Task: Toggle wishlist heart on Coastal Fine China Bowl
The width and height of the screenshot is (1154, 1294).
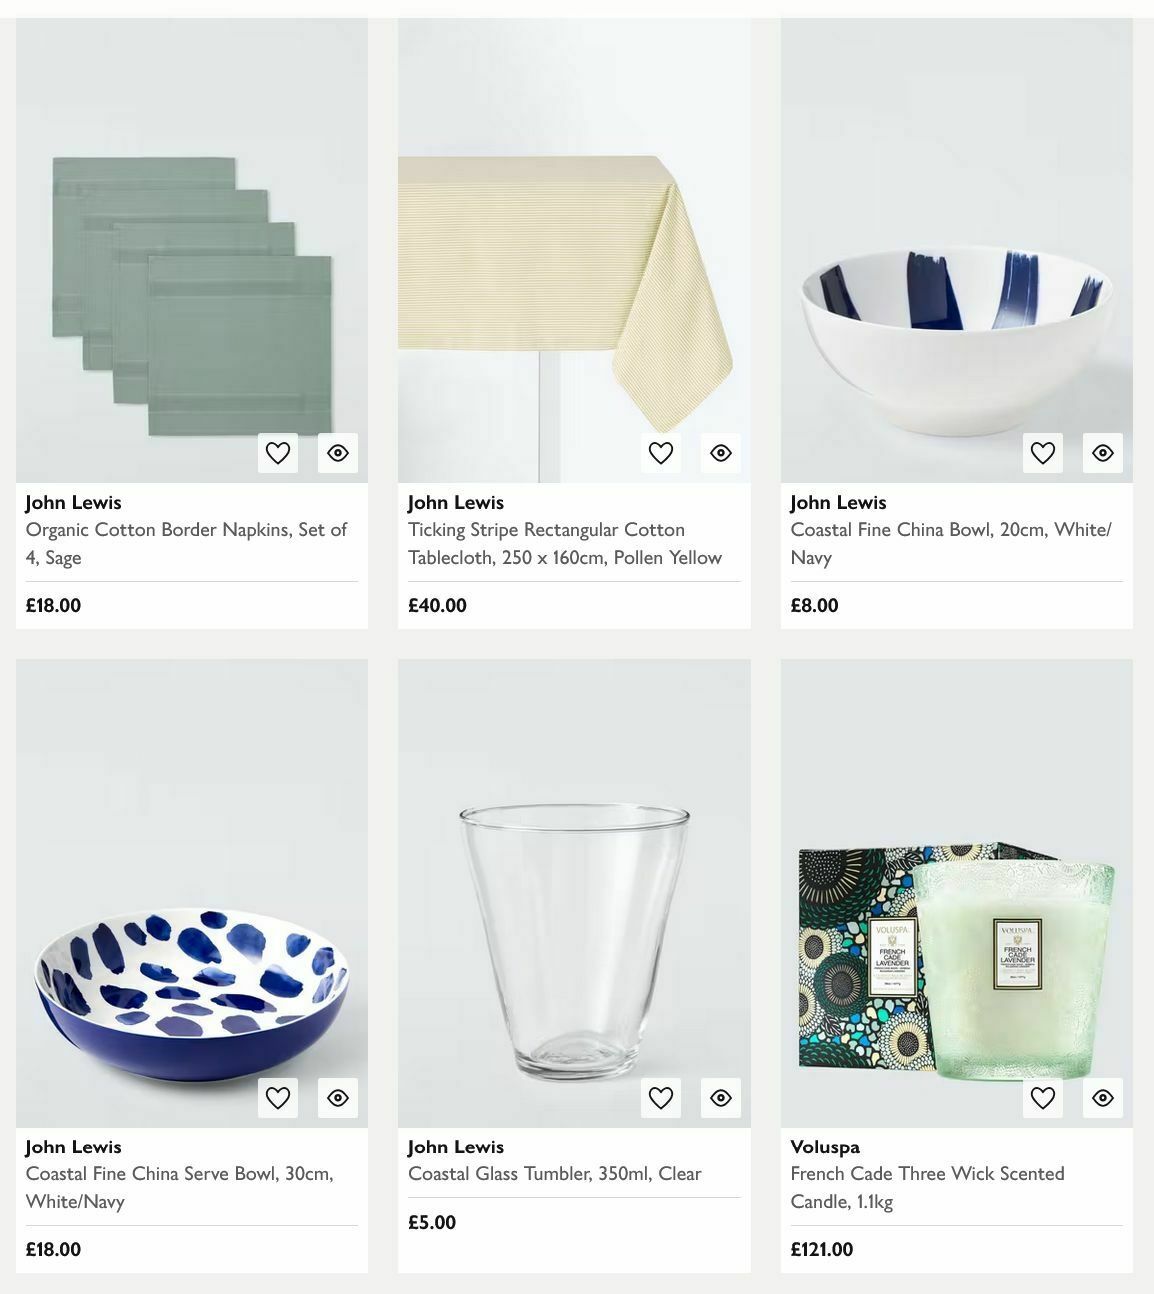Action: click(x=1042, y=453)
